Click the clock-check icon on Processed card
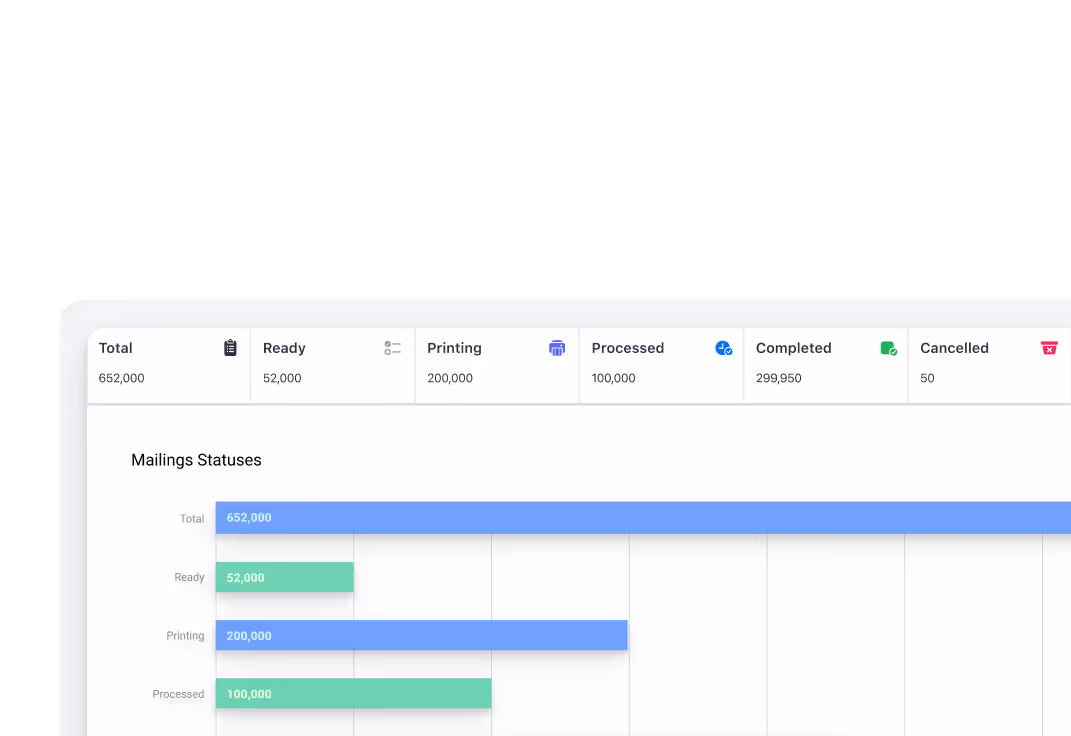The image size is (1071, 736). pyautogui.click(x=723, y=348)
